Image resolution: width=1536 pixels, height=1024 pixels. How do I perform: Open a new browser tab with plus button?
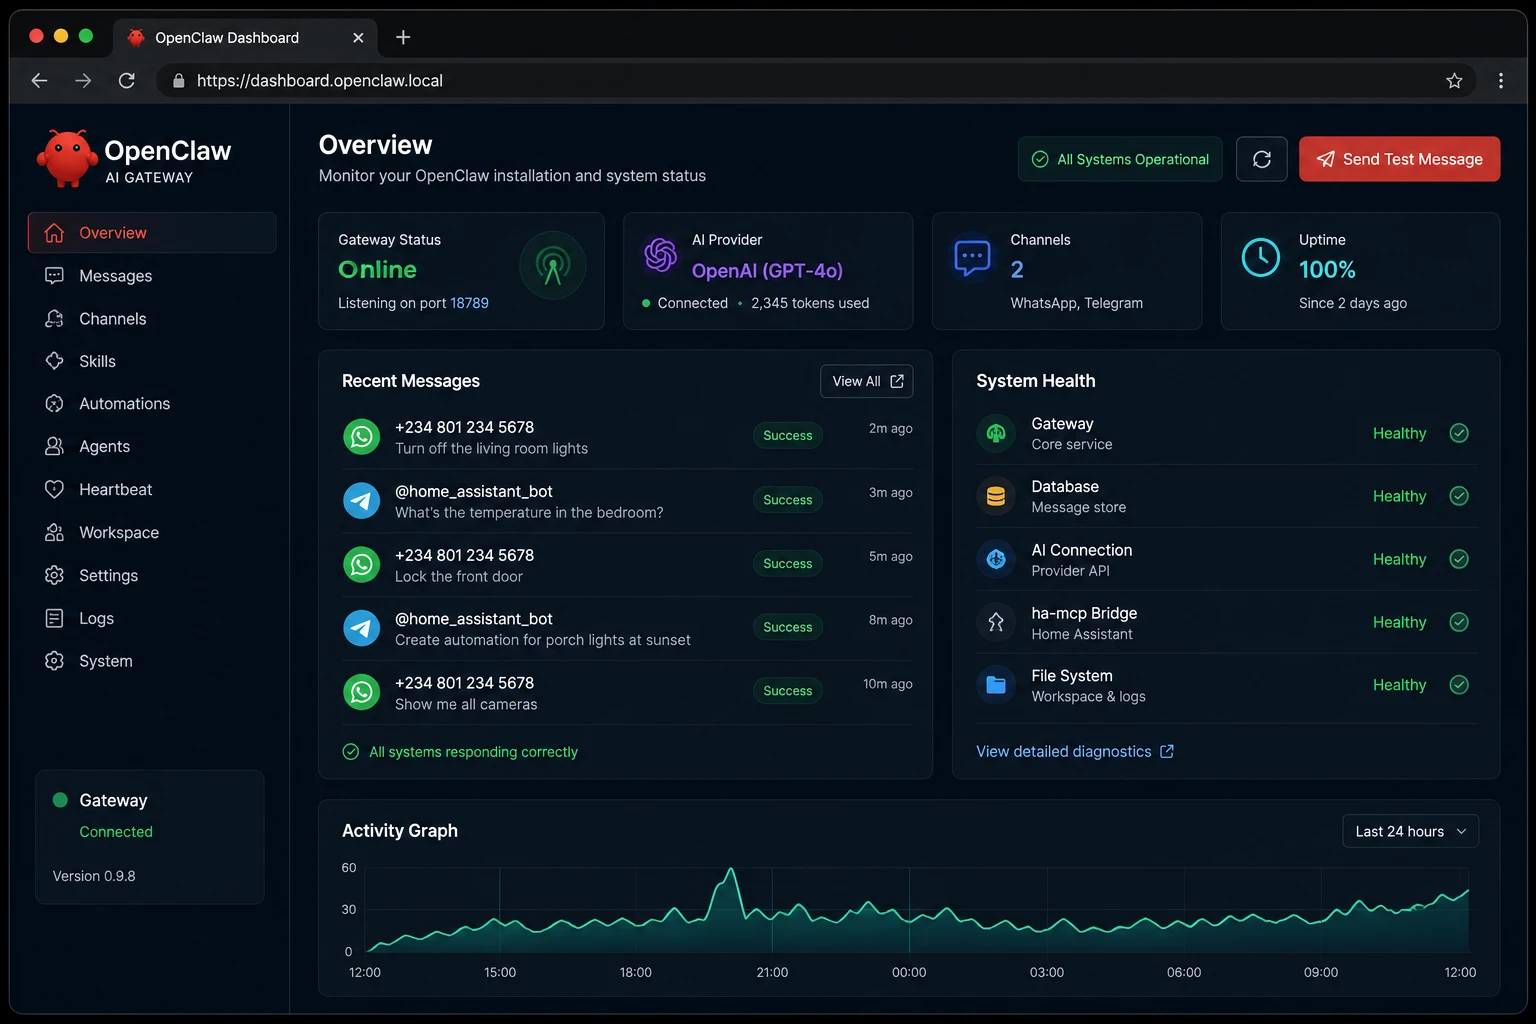pos(403,37)
